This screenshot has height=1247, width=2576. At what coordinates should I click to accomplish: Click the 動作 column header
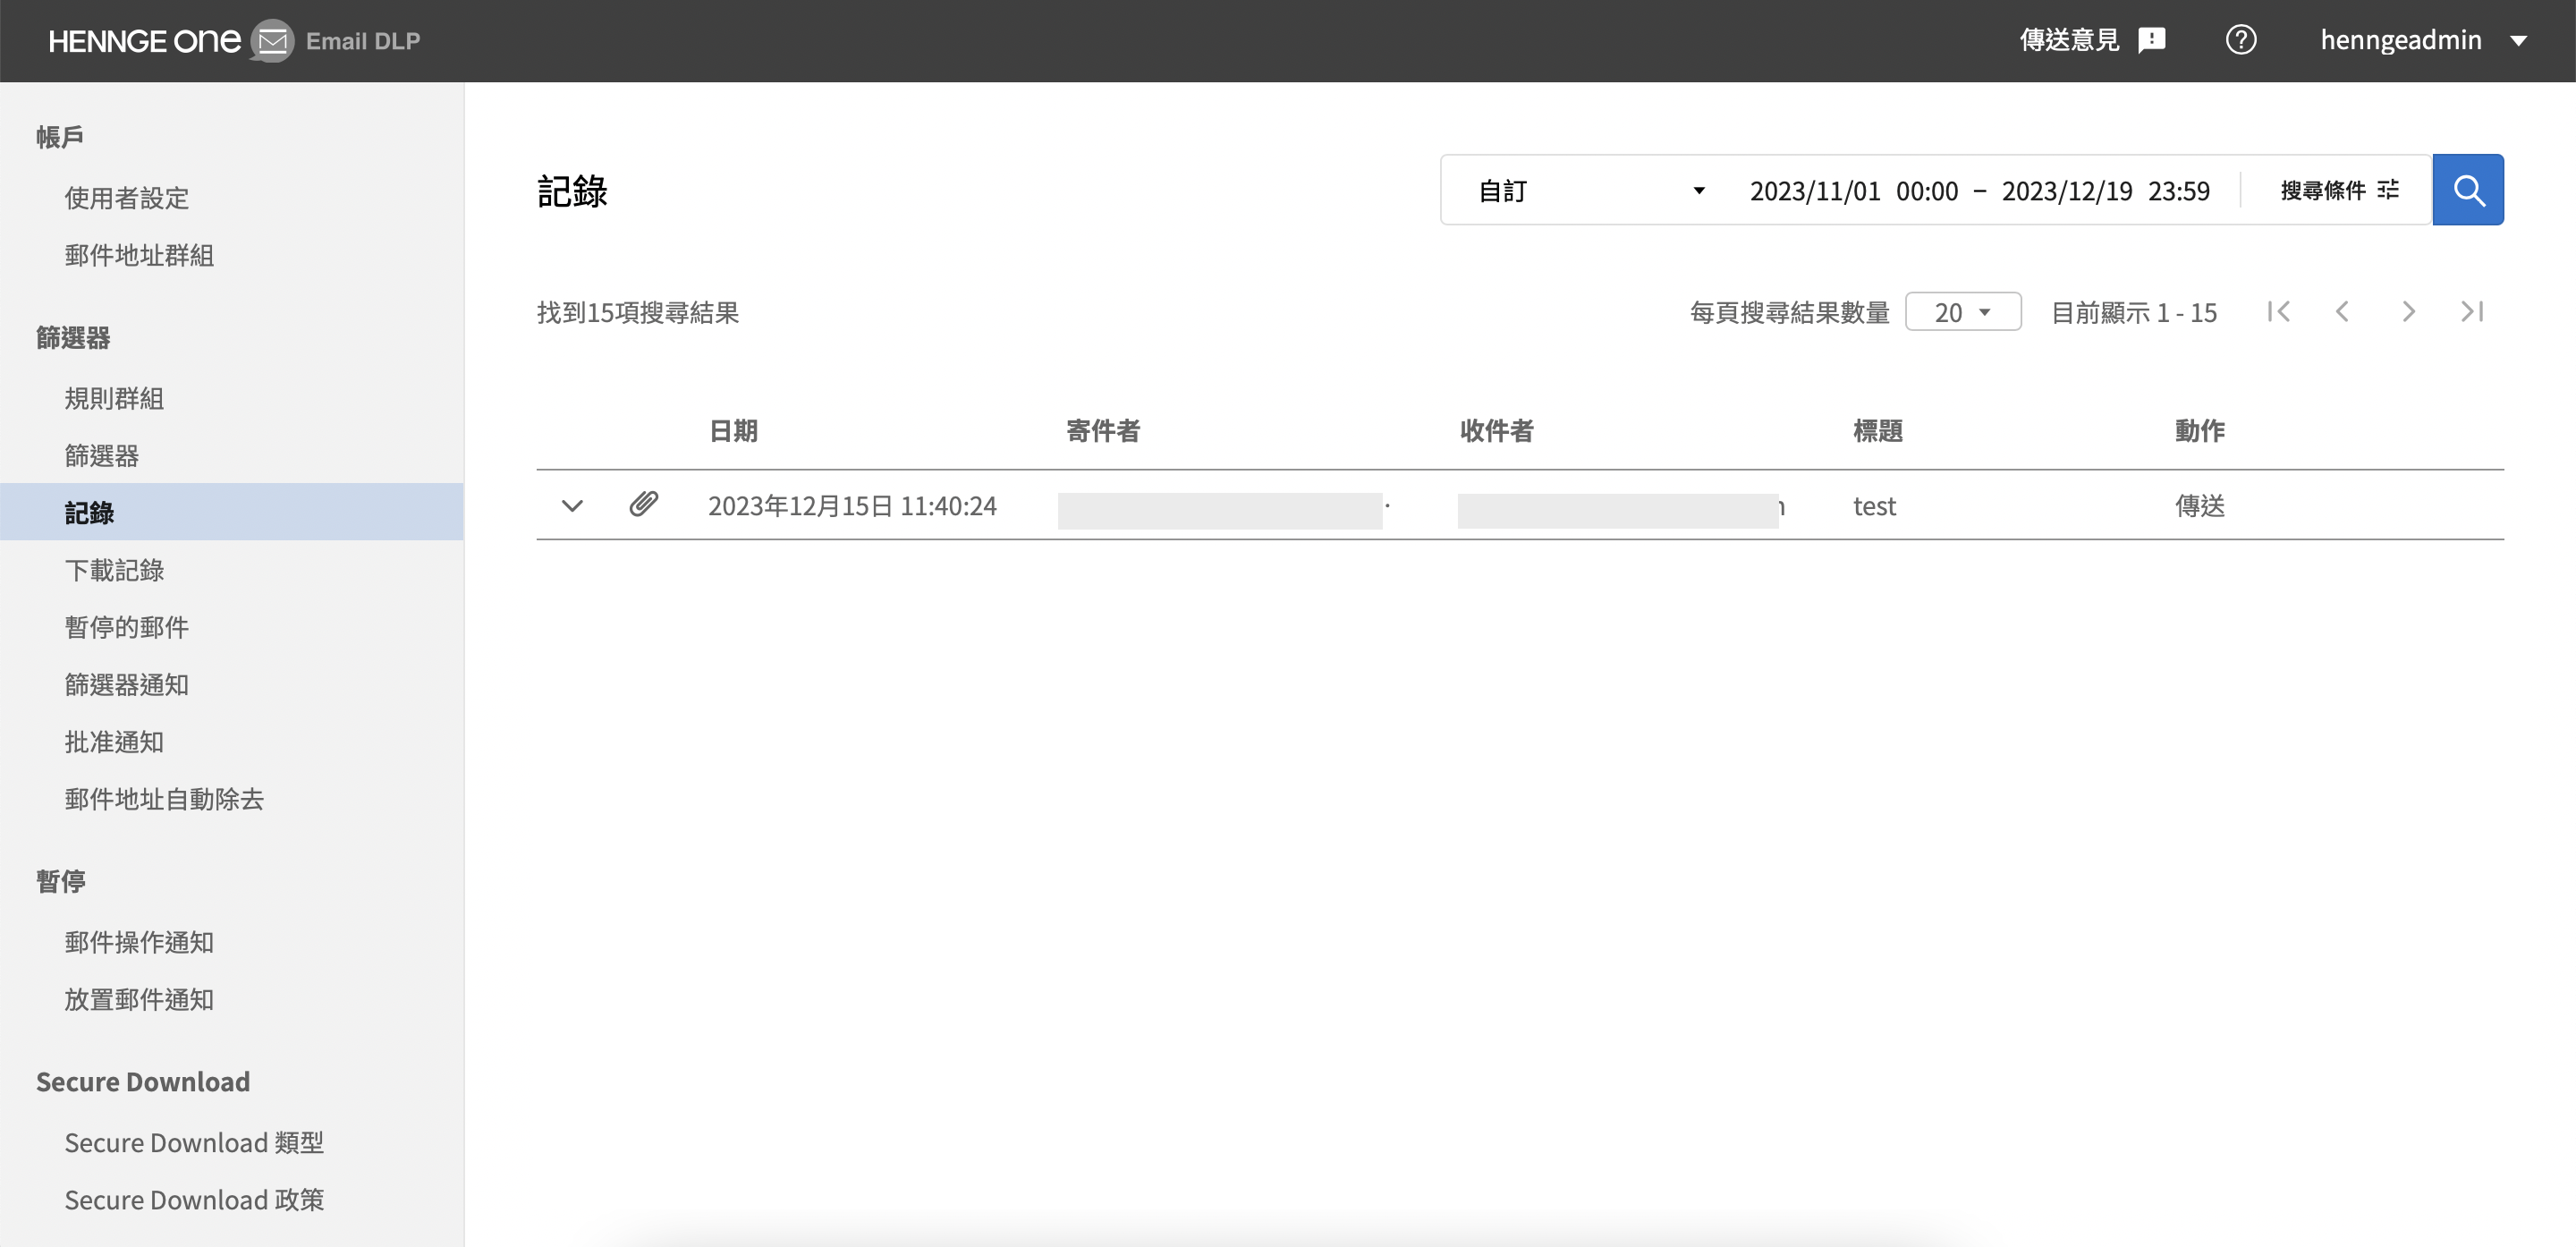point(2200,431)
